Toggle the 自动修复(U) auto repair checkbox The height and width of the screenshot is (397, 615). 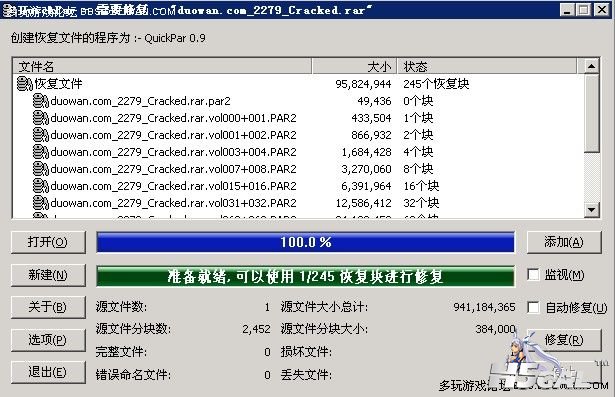(533, 307)
